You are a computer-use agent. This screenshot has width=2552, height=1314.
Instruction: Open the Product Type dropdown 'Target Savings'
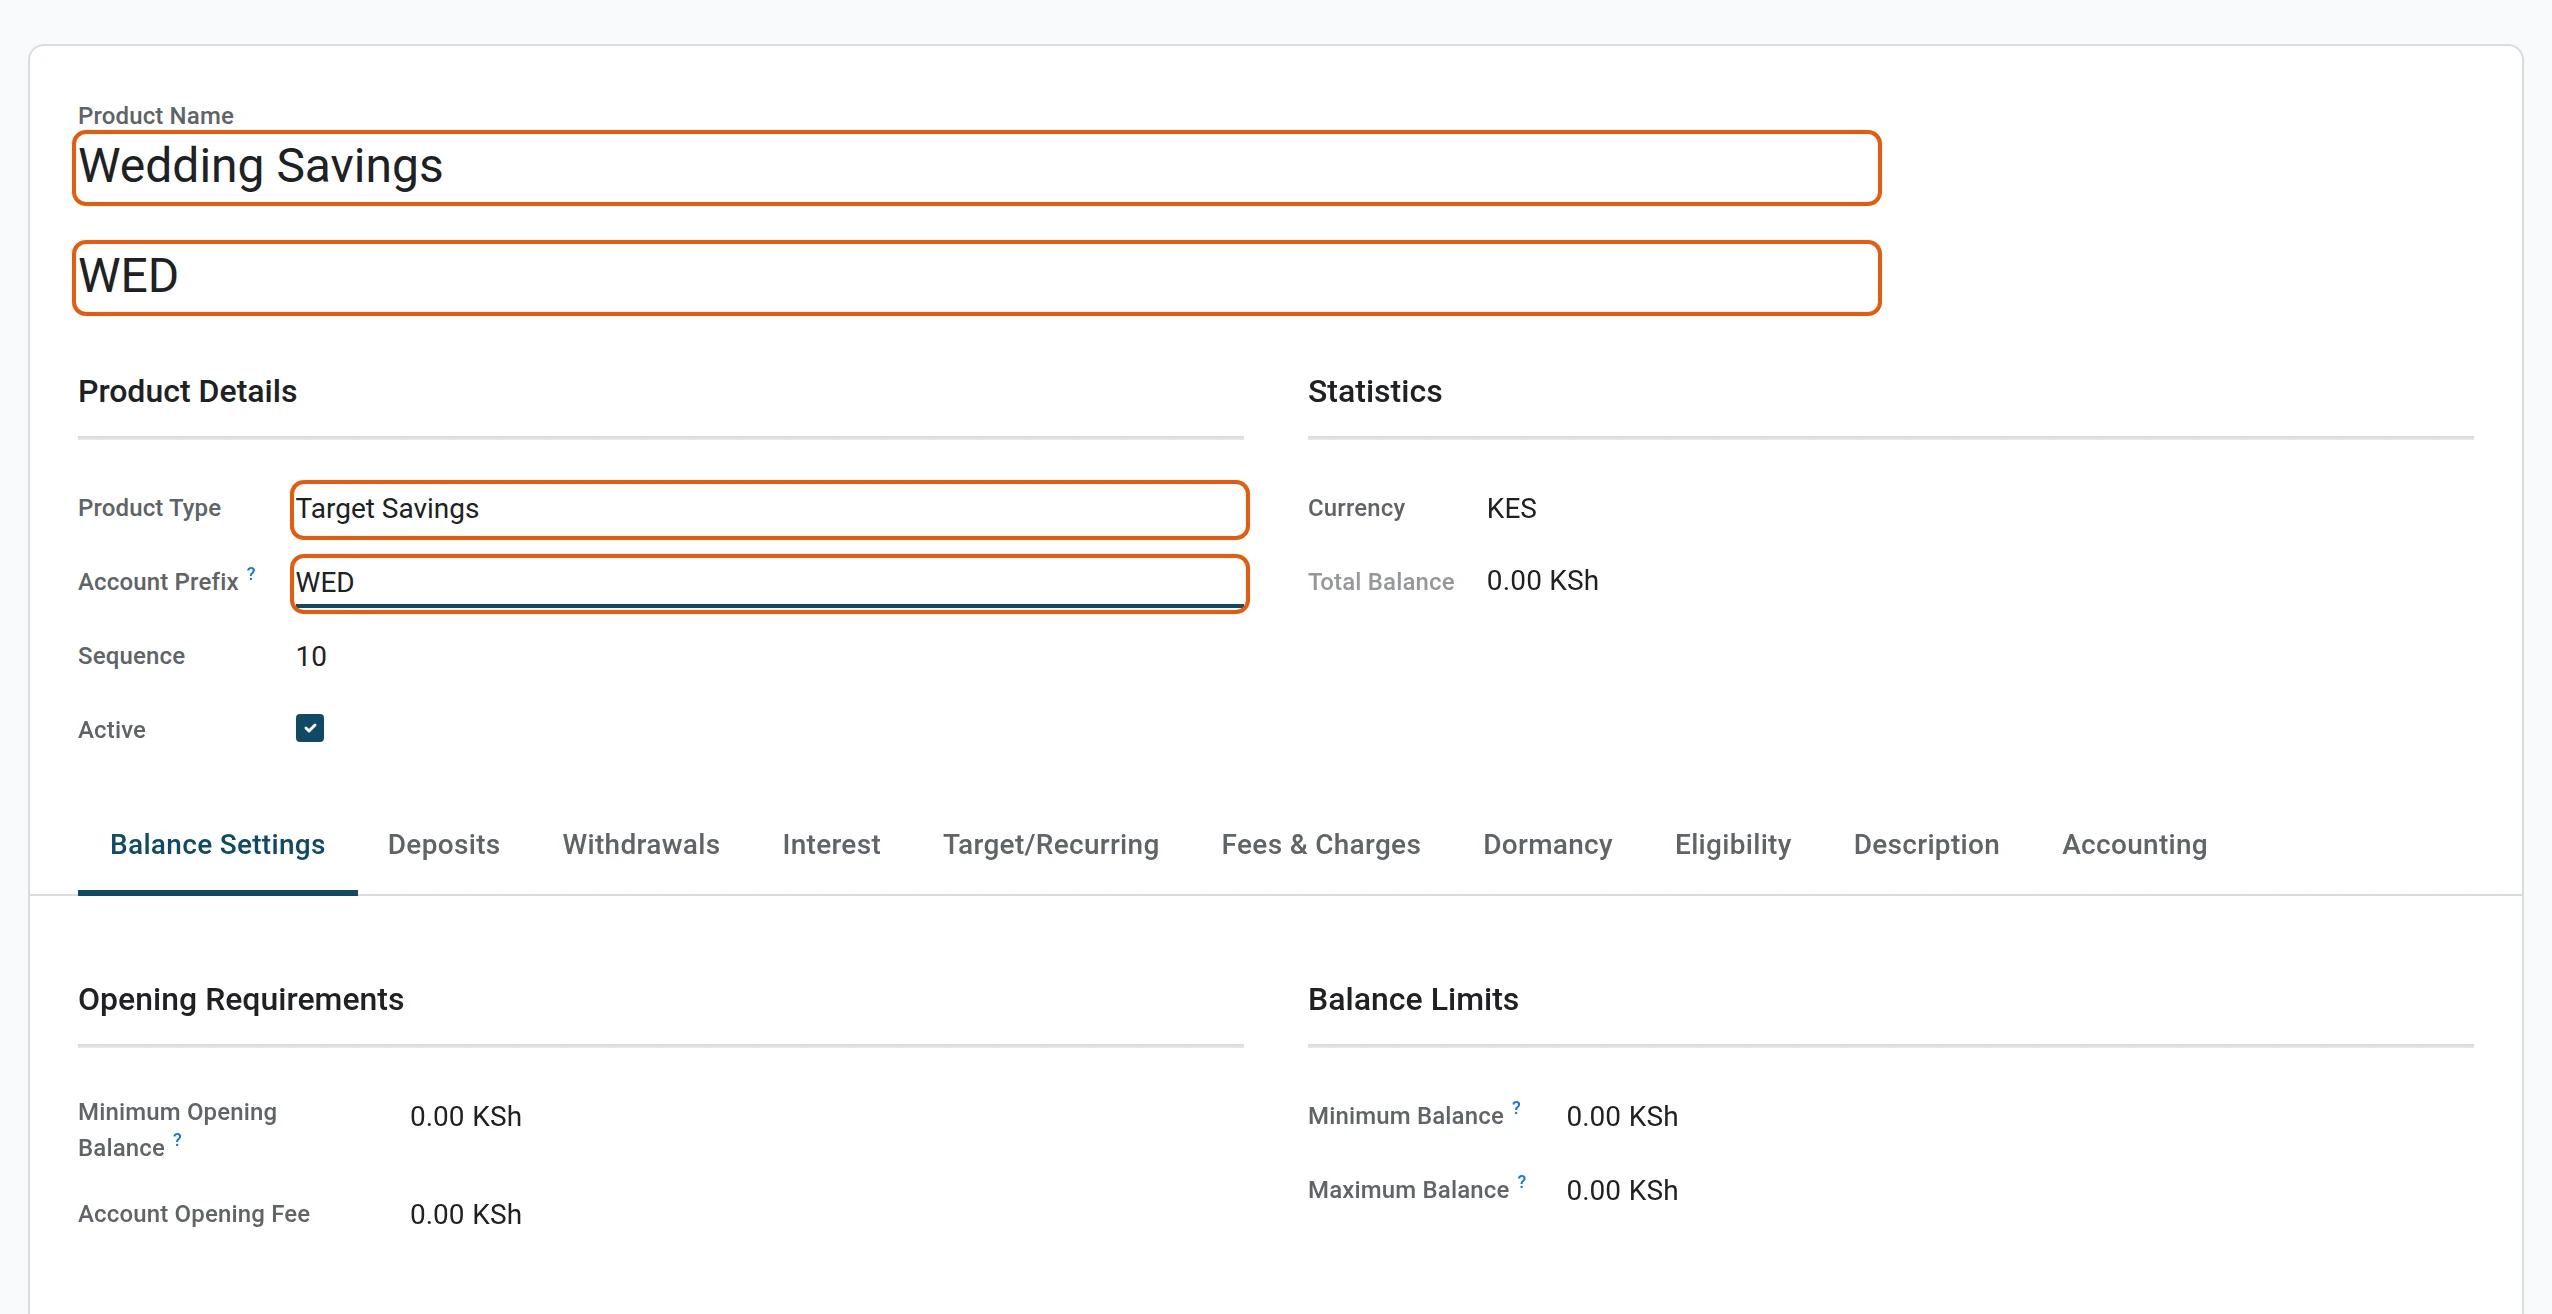(769, 509)
